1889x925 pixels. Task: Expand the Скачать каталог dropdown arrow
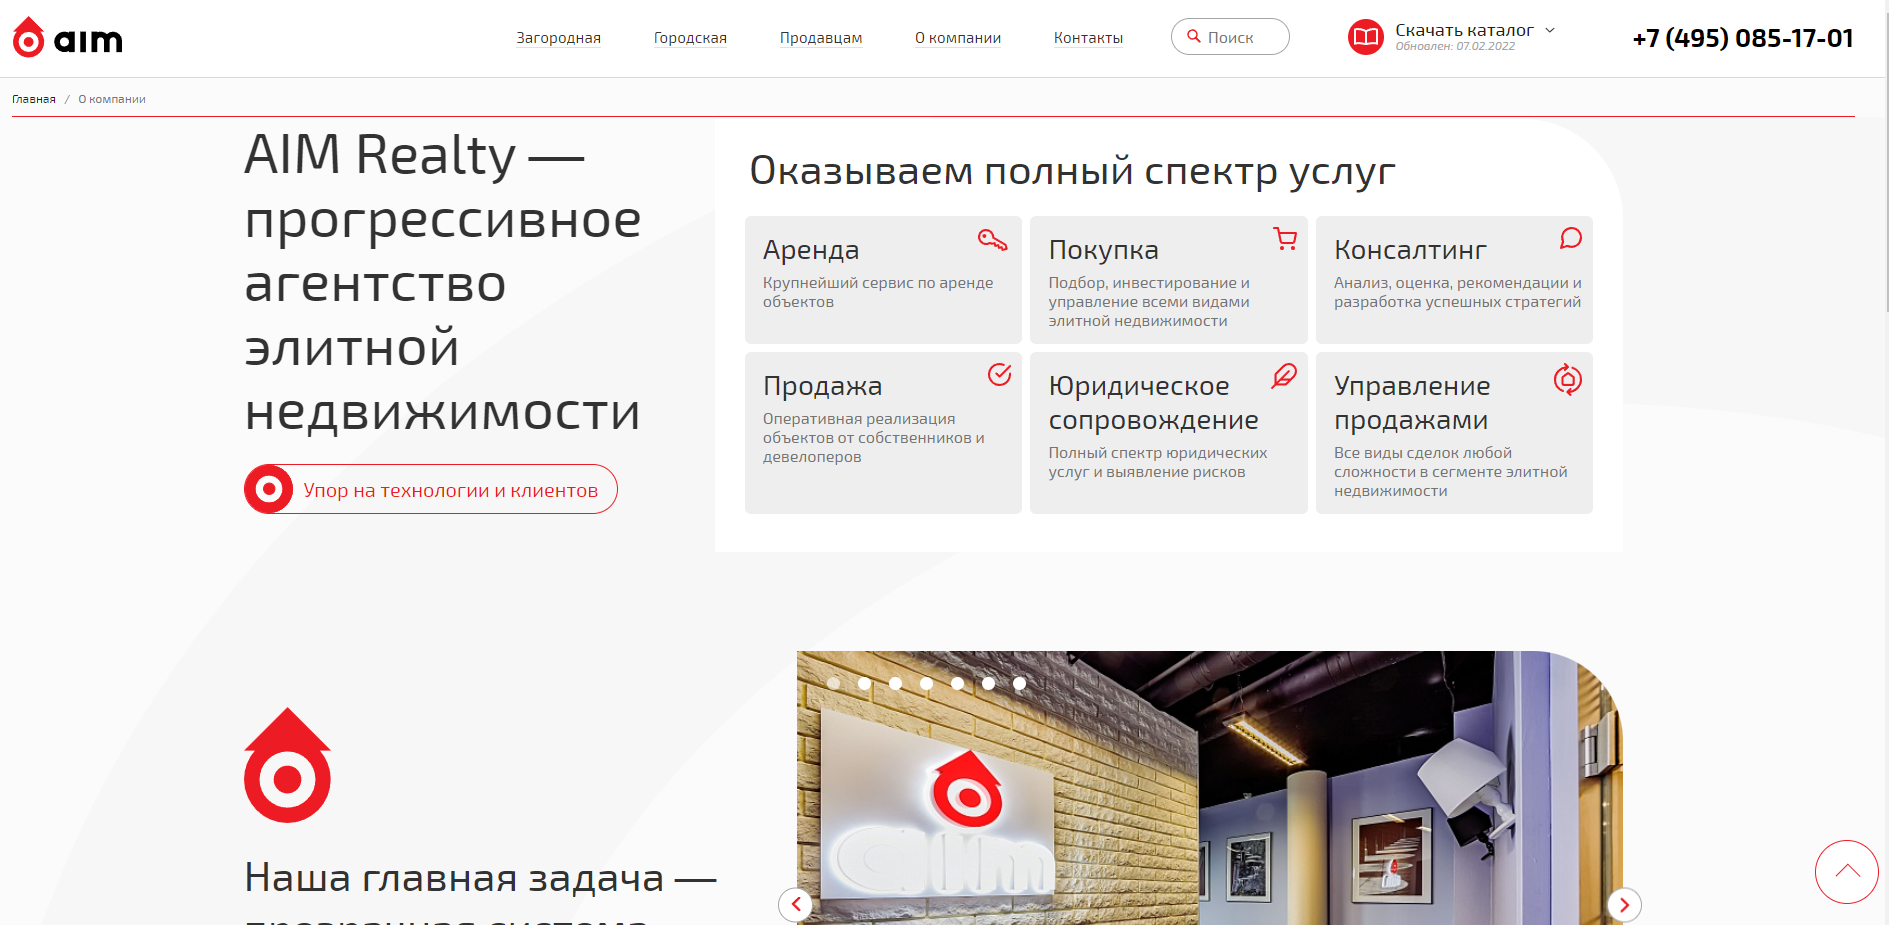1550,30
